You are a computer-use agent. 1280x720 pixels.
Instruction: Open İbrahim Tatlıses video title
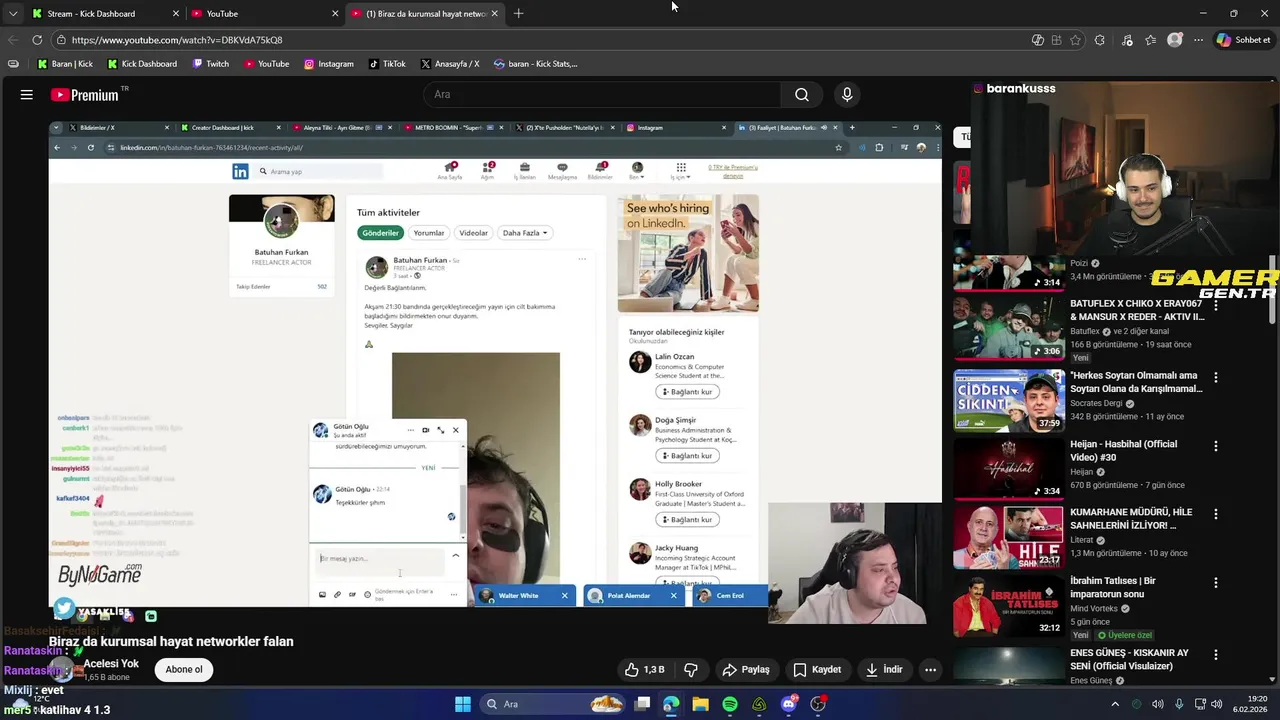1113,587
